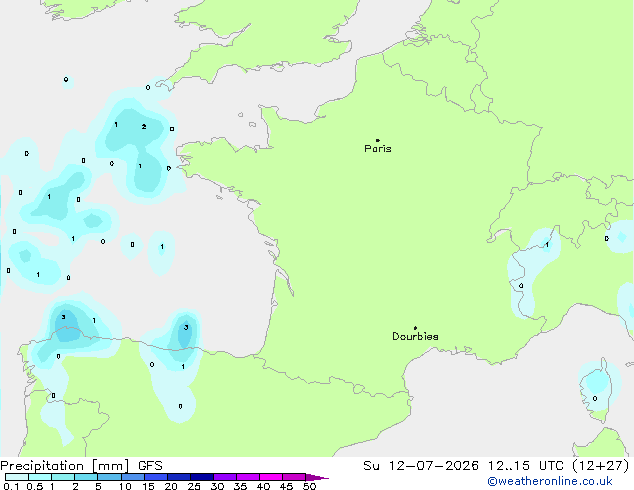Image resolution: width=634 pixels, height=490 pixels.
Task: Pick the legend swatch between 2 and 5
Action: pyautogui.click(x=86, y=477)
